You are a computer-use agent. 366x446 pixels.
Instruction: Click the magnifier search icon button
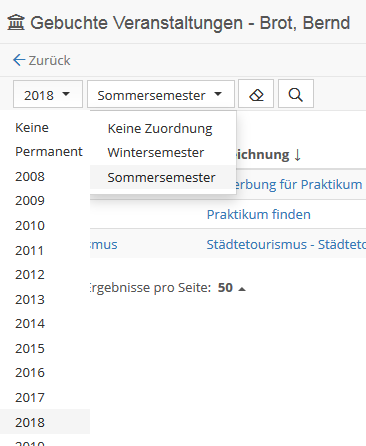coord(296,94)
